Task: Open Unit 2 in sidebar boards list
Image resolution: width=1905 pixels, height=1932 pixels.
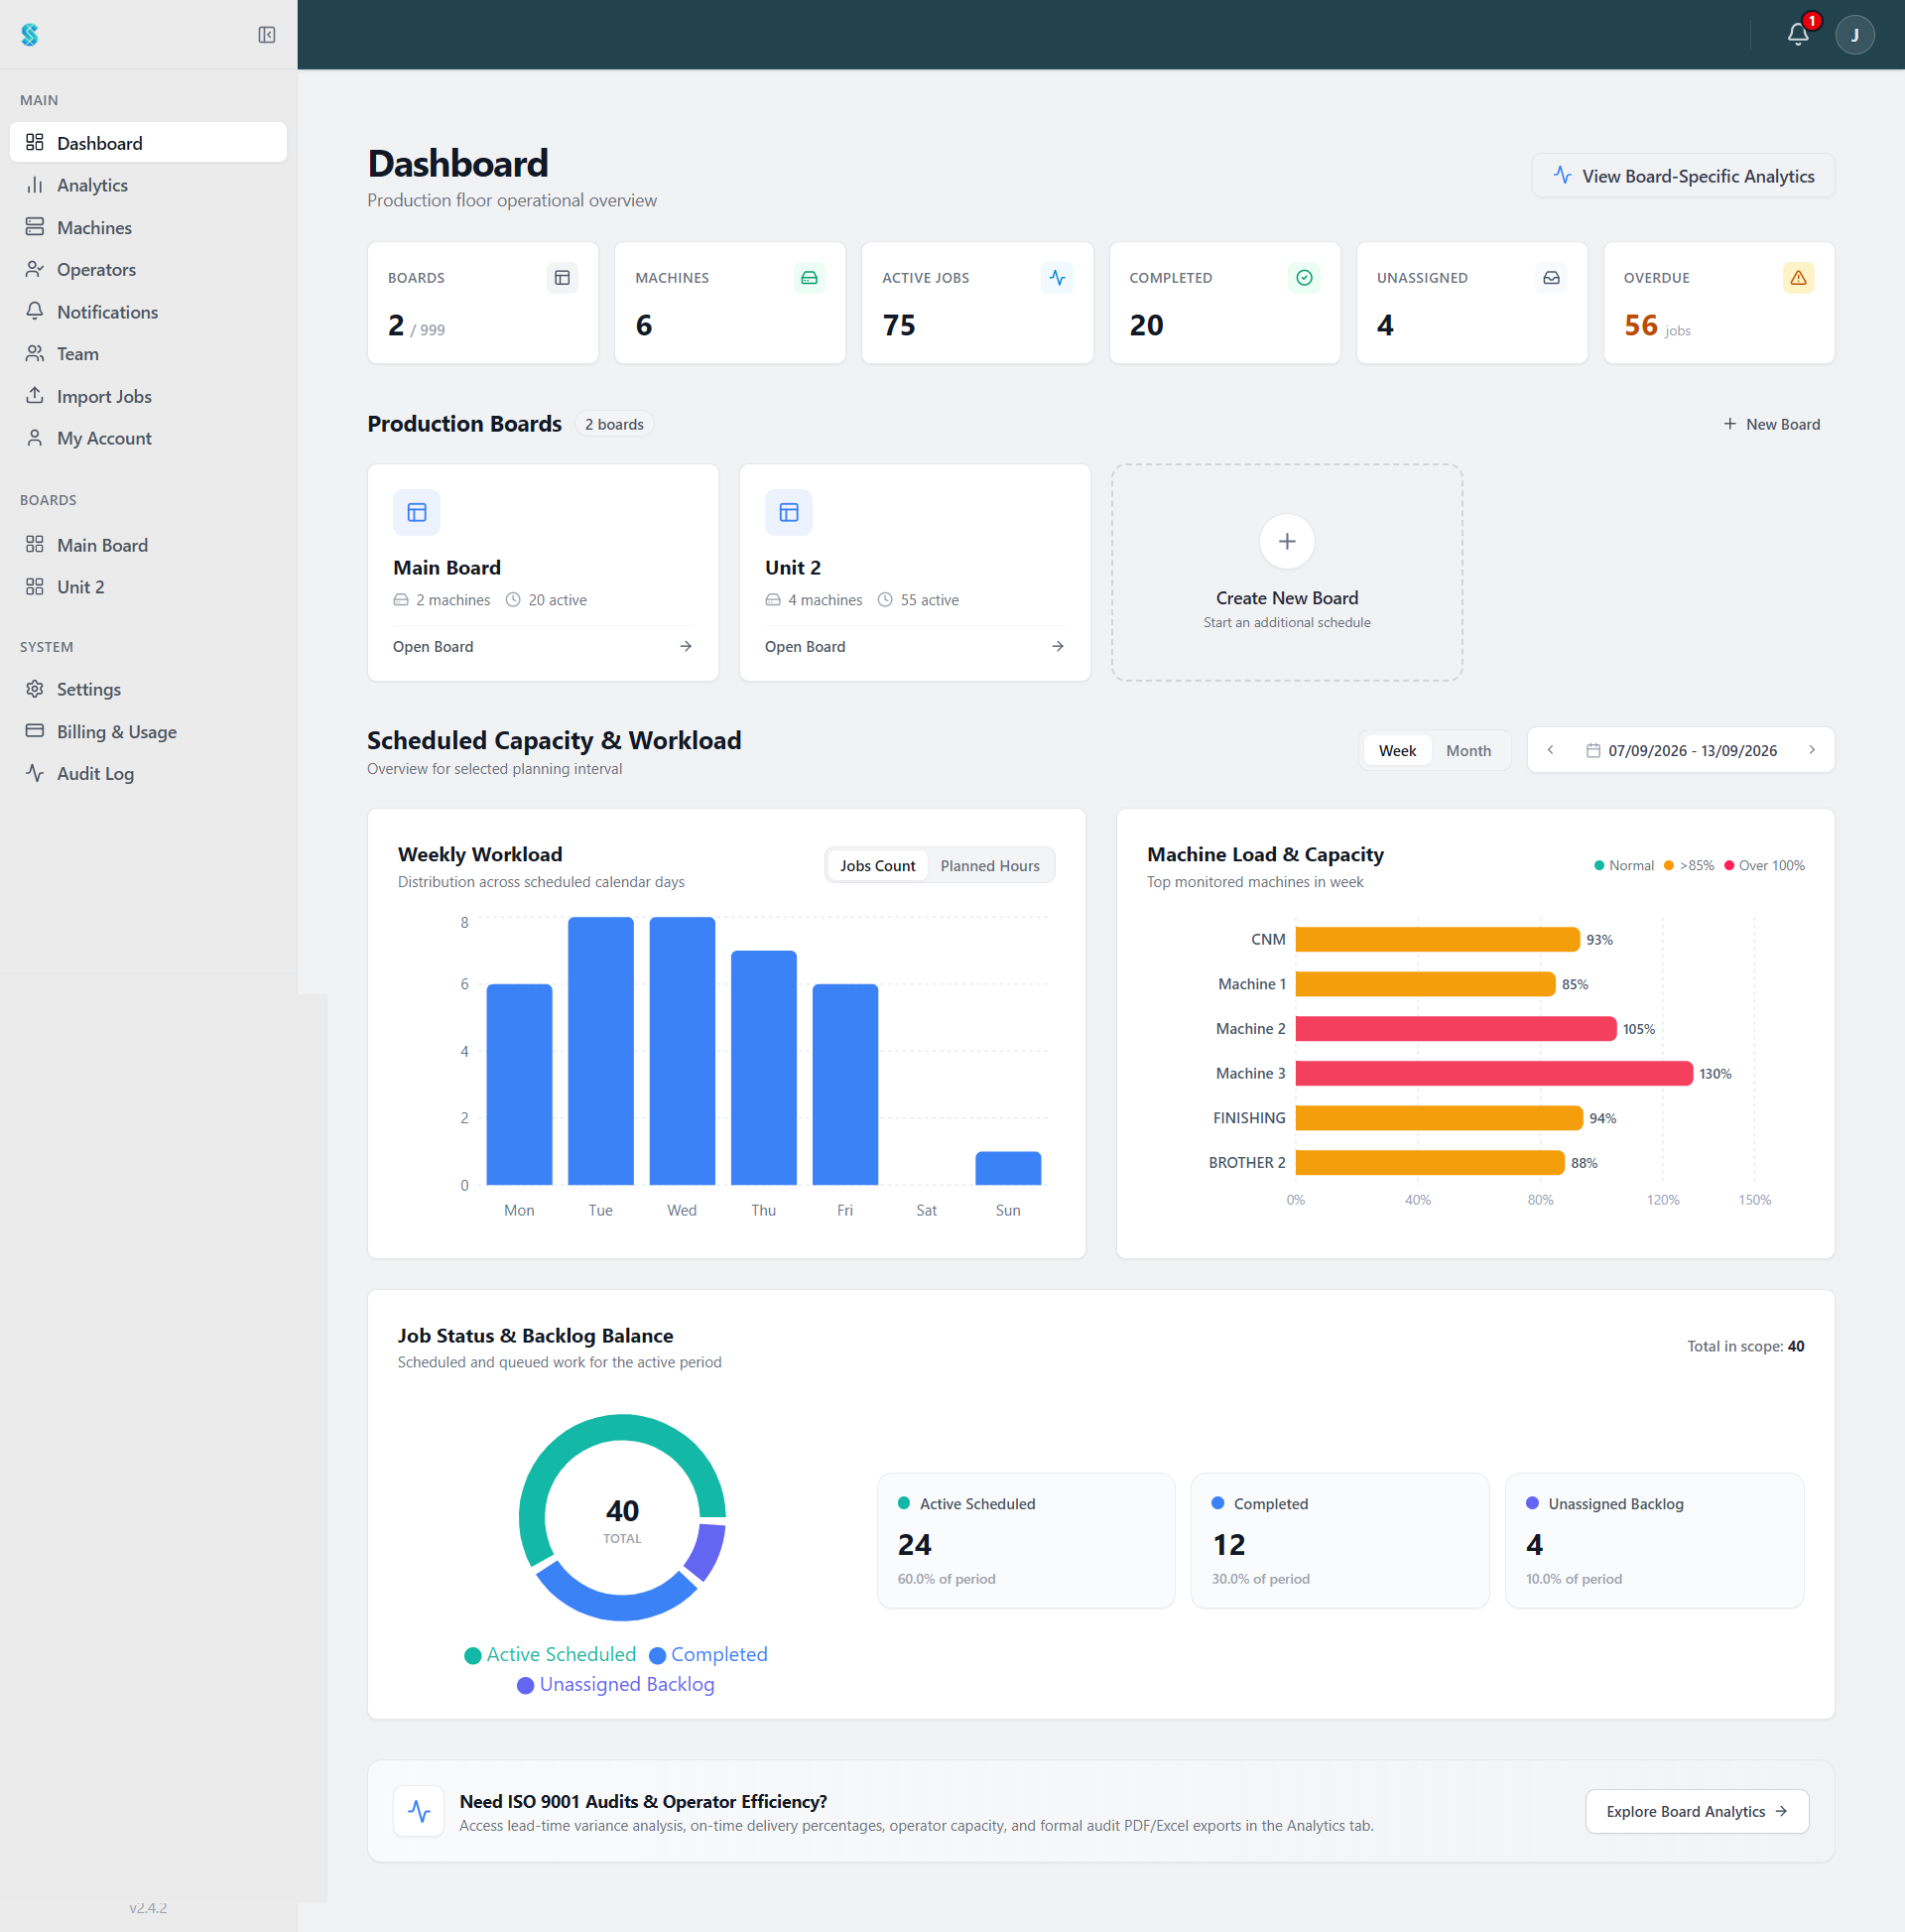Action: tap(148, 588)
